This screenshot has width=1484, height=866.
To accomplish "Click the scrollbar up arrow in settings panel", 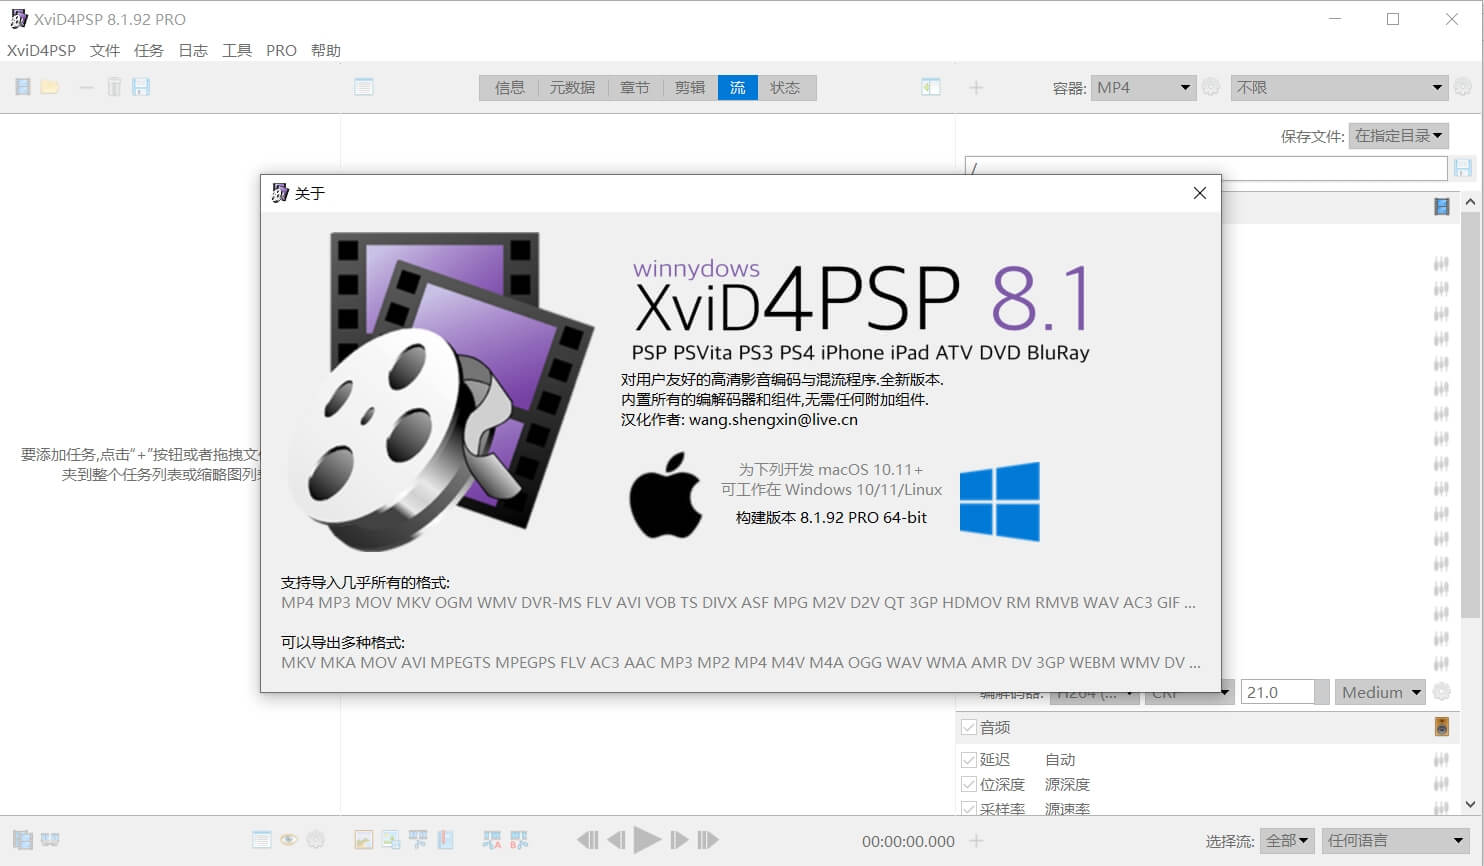I will click(x=1470, y=202).
